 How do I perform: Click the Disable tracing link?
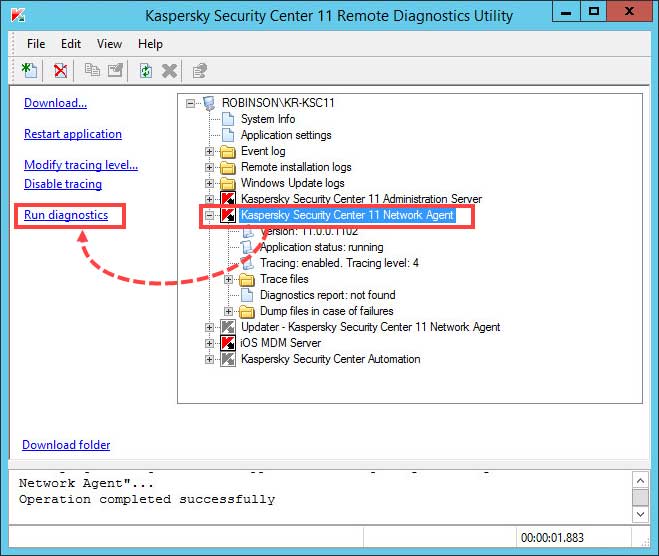(x=63, y=184)
